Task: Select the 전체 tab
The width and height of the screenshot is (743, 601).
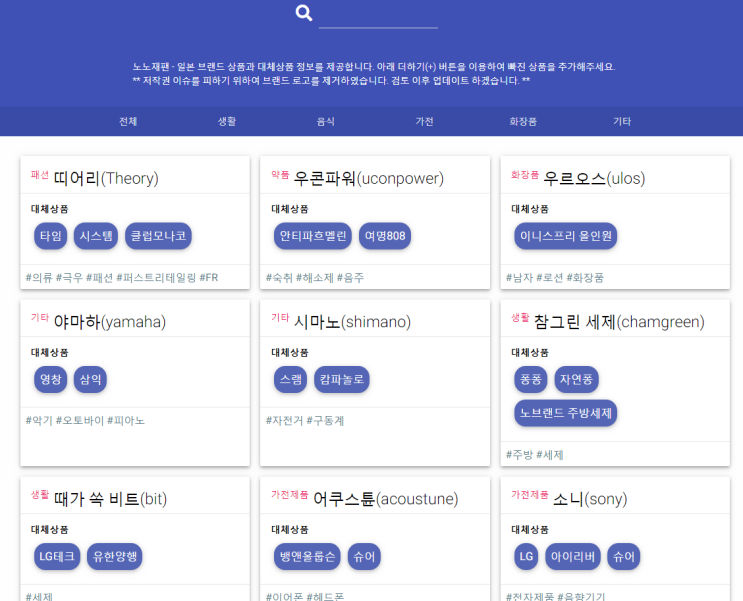Action: (x=128, y=121)
